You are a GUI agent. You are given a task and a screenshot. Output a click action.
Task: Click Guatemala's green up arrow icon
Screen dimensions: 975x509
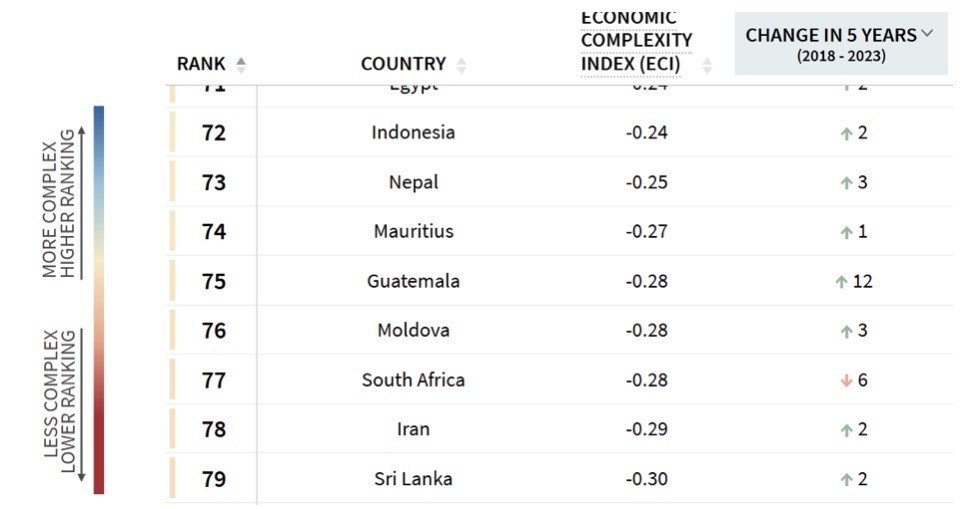click(x=841, y=282)
